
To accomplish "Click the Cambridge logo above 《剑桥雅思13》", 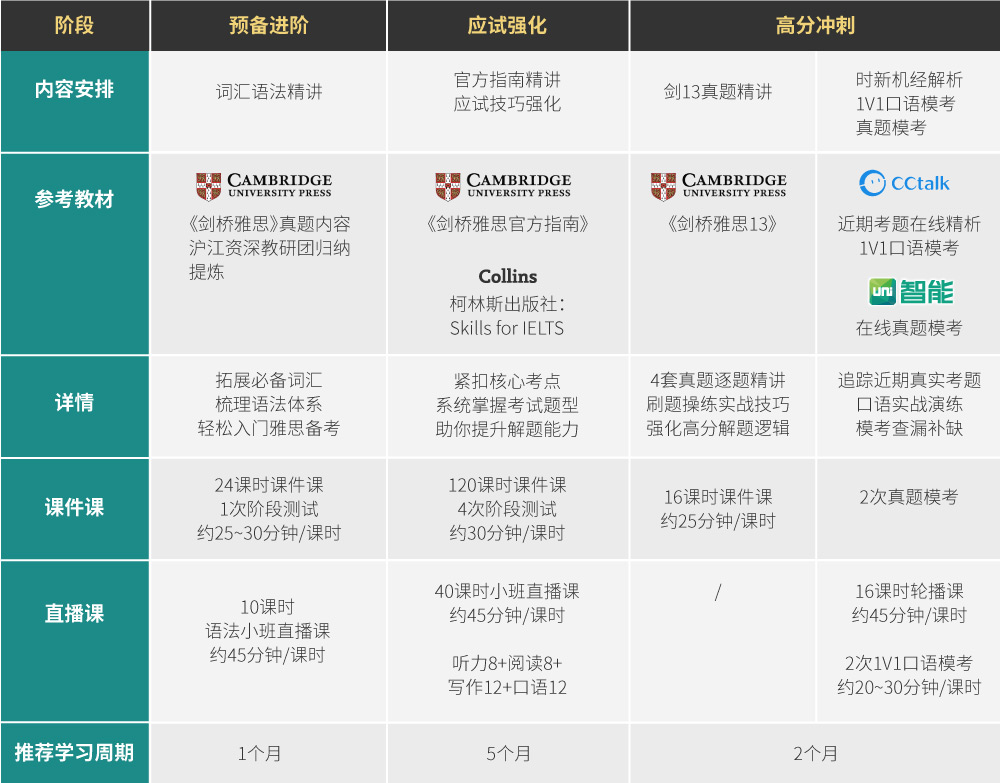I will [x=718, y=186].
